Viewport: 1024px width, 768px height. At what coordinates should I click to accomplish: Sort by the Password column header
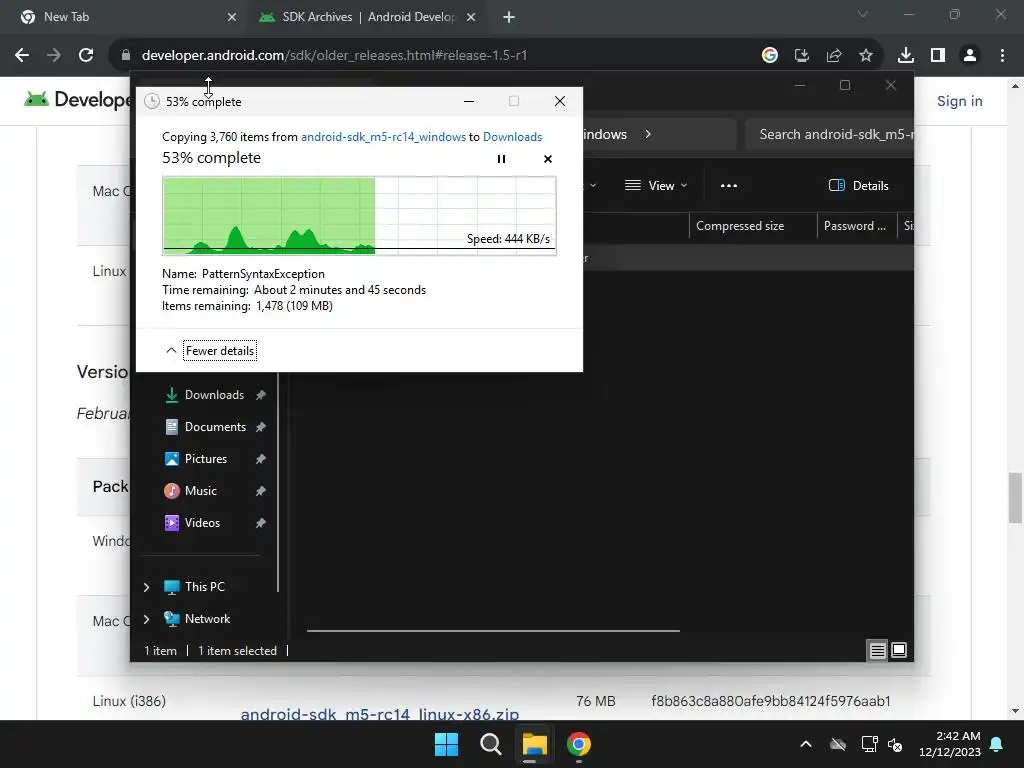tap(854, 226)
